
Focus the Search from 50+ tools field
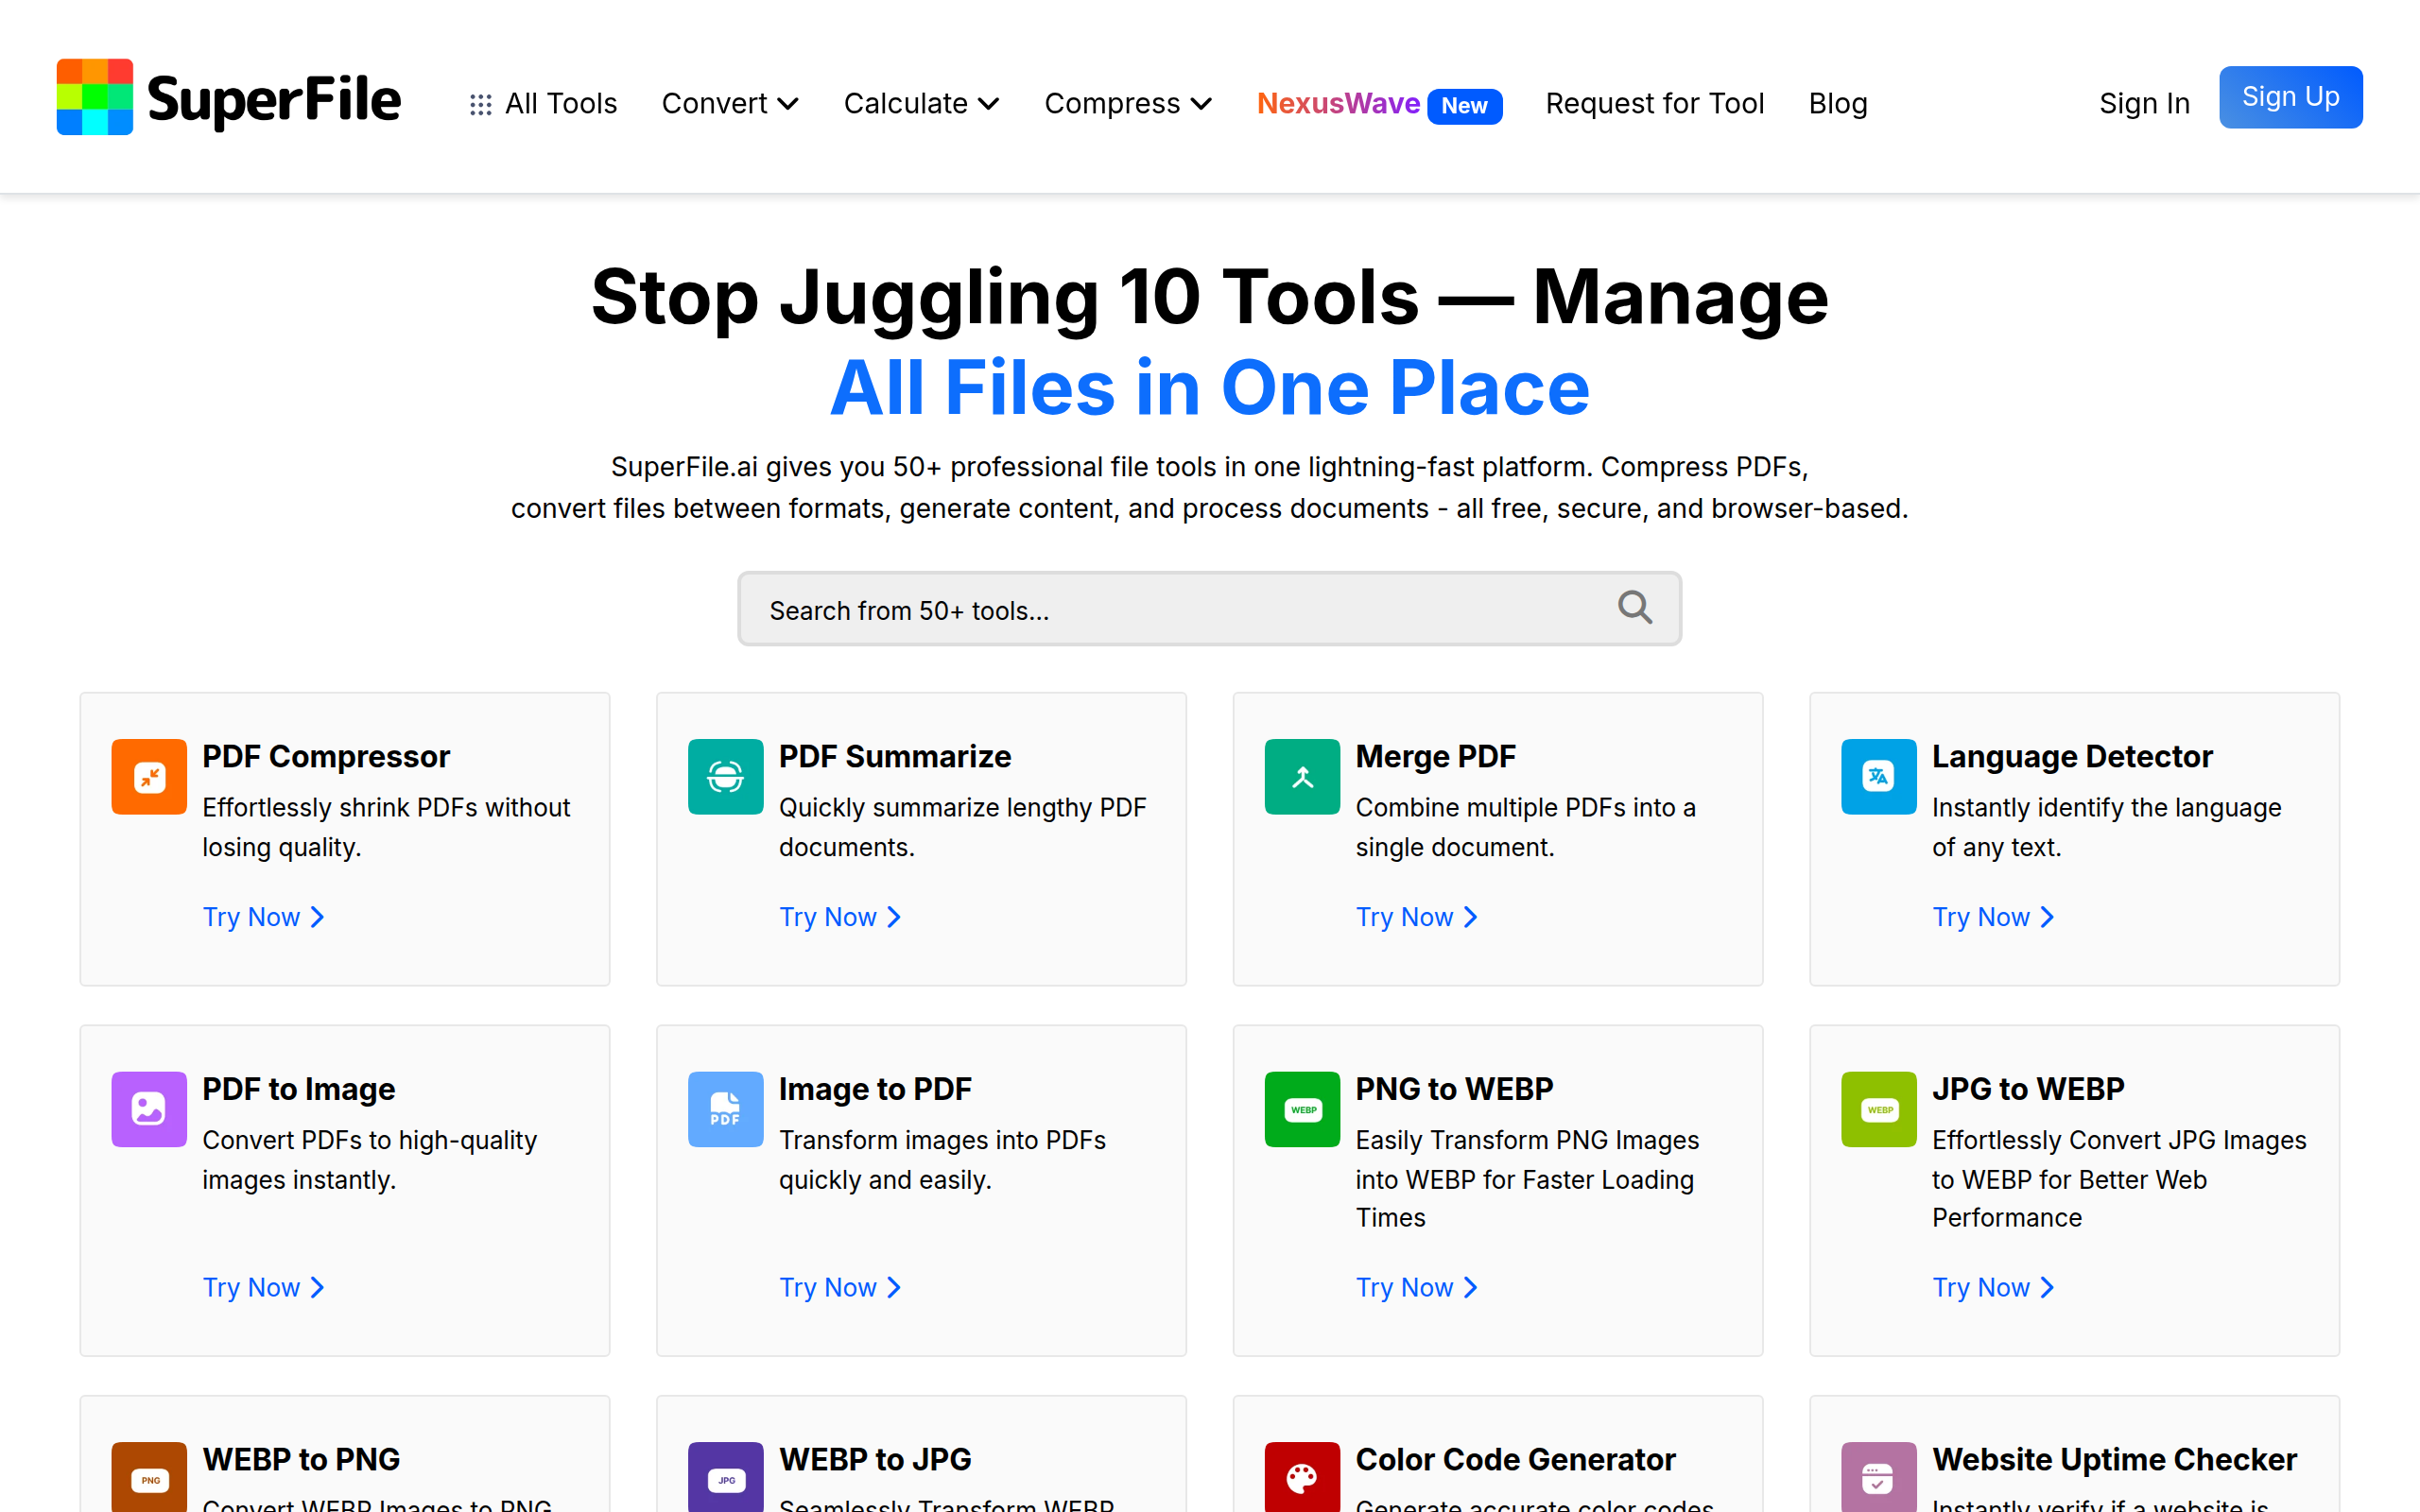coord(1209,609)
